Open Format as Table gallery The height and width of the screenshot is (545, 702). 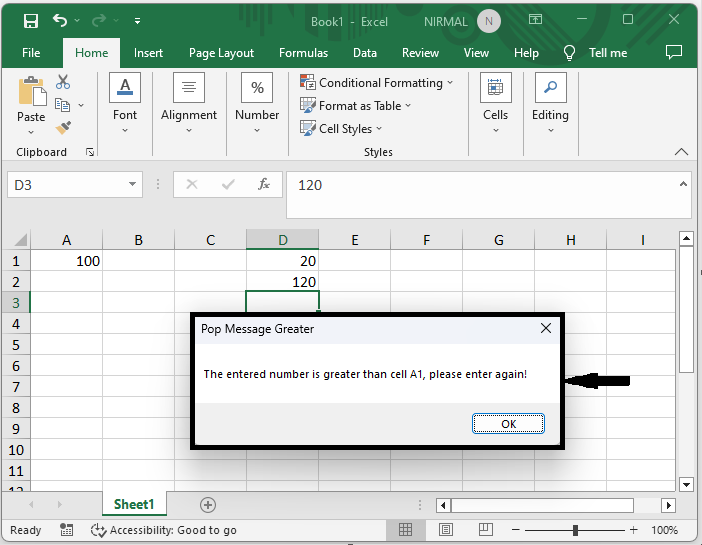pyautogui.click(x=355, y=106)
